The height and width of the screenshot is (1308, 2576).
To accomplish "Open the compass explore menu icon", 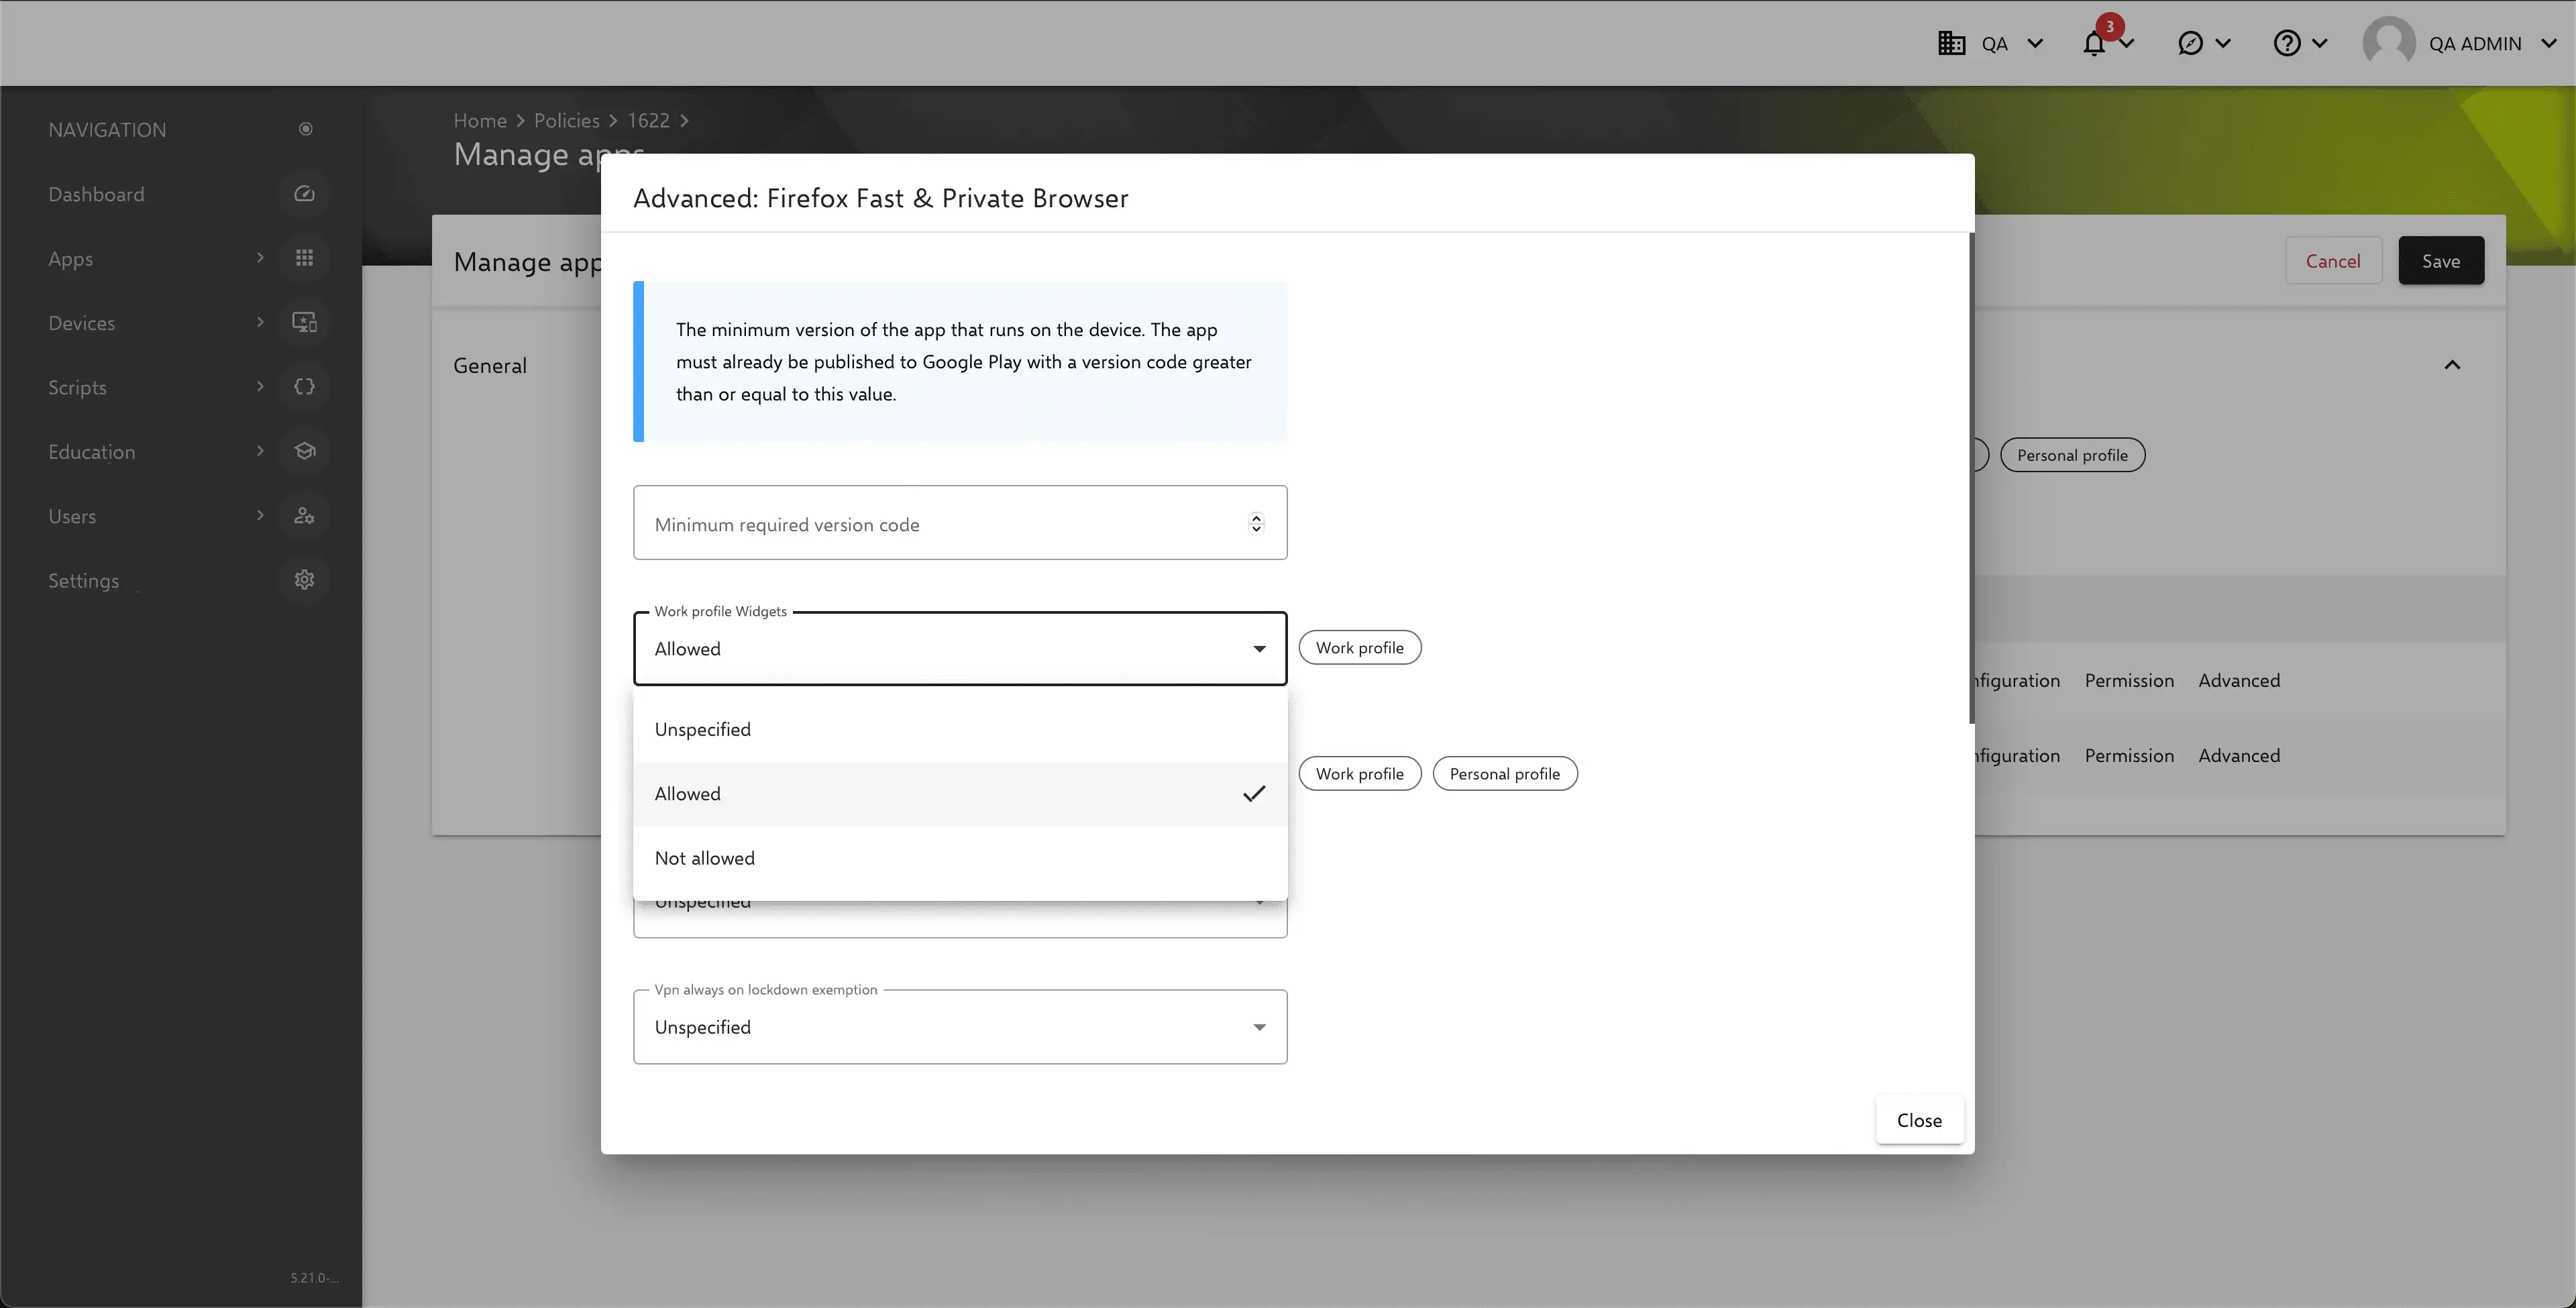I will 2190,43.
